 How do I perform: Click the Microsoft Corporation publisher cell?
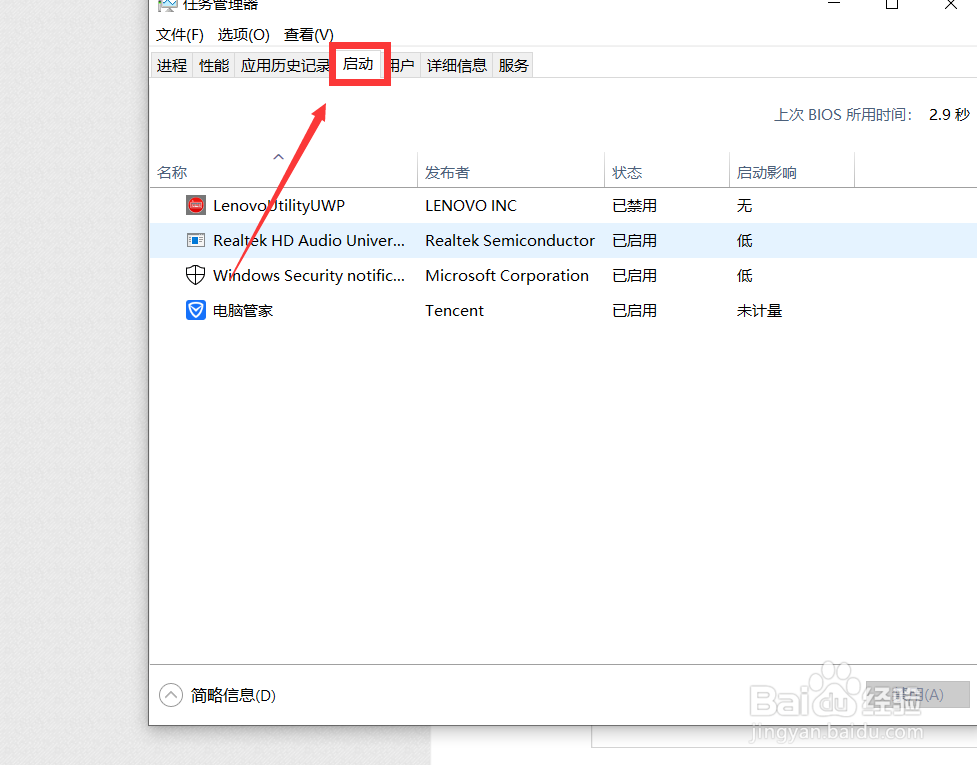click(507, 275)
